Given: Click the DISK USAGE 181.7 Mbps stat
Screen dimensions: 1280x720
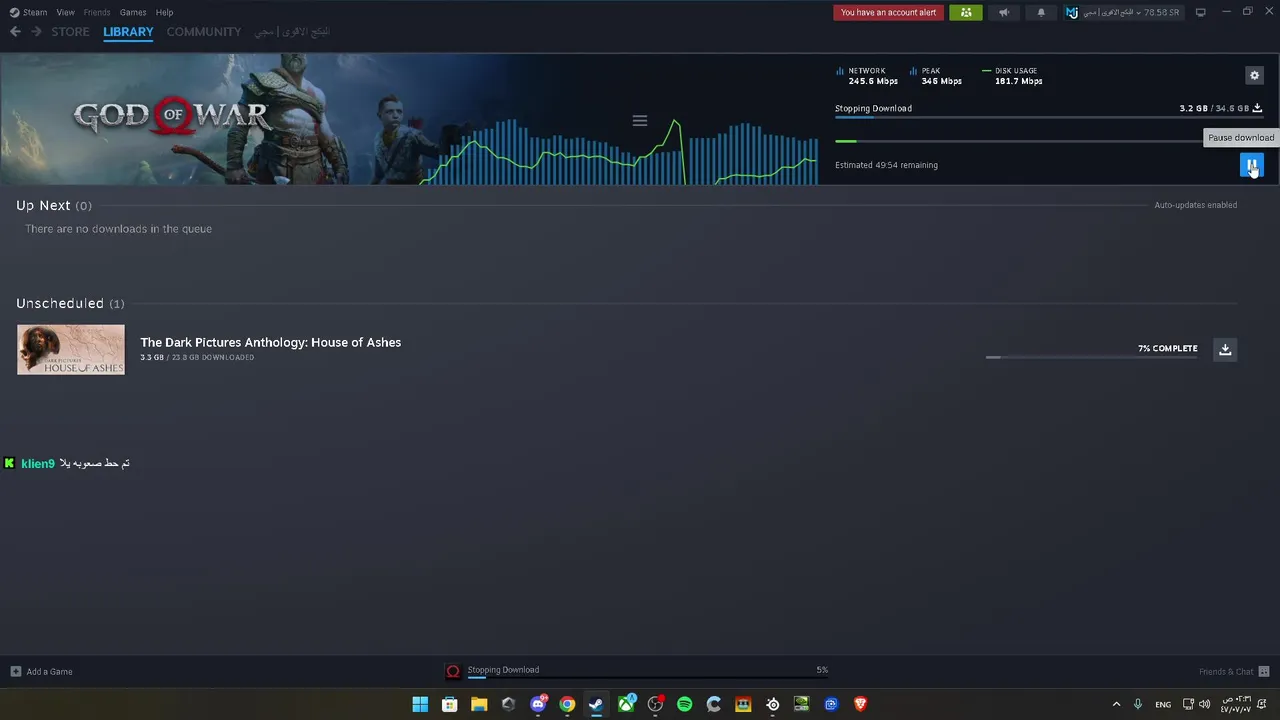Looking at the screenshot, I should point(1012,76).
